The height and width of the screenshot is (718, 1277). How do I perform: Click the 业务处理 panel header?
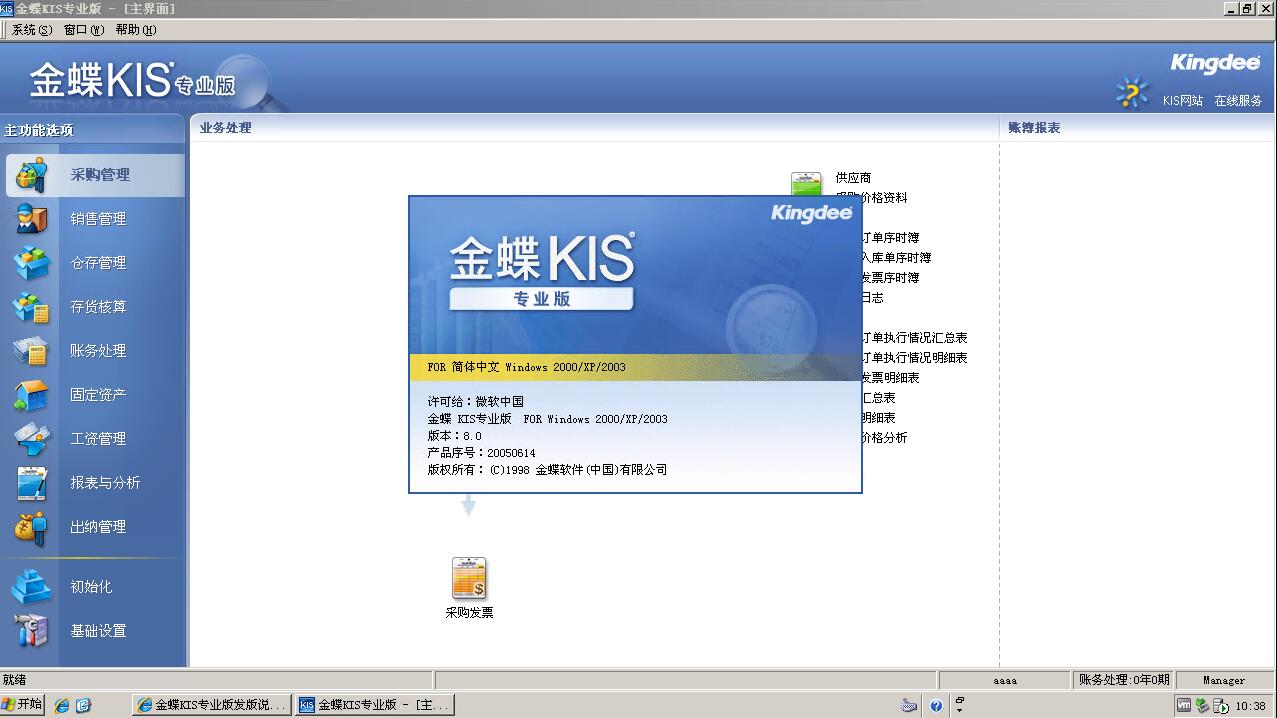click(x=225, y=128)
